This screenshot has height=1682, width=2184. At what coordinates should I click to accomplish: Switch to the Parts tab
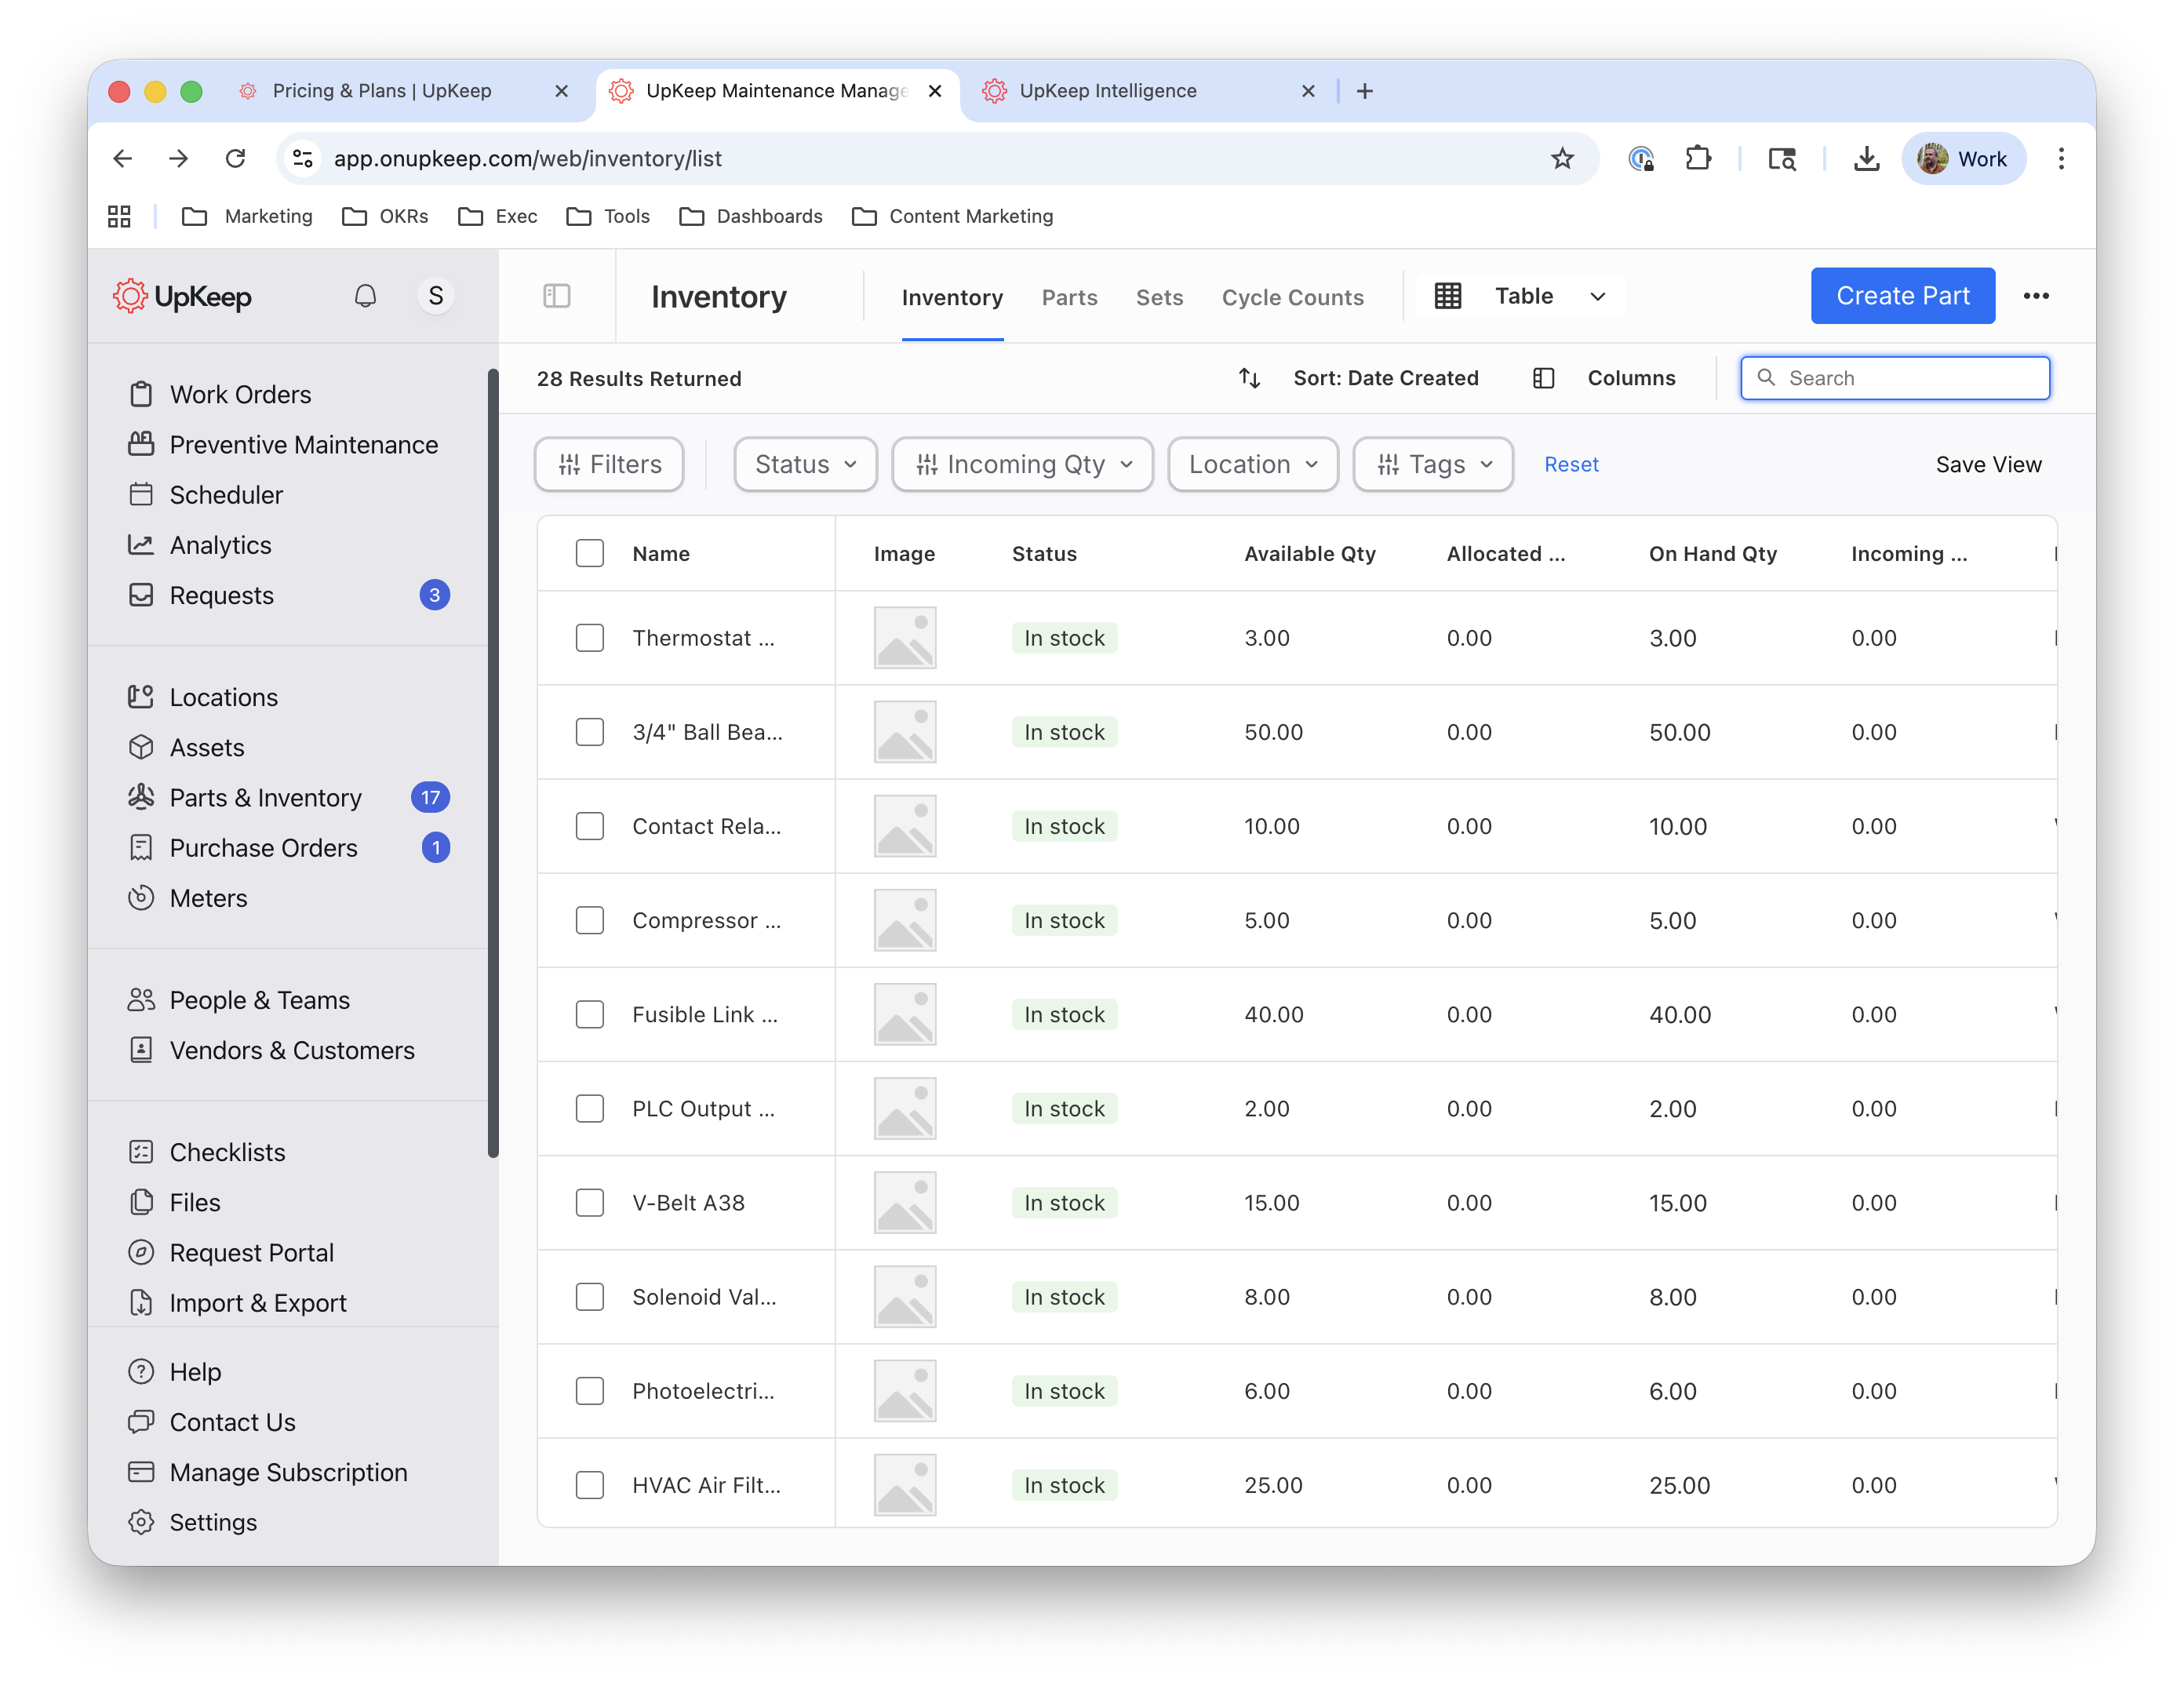pyautogui.click(x=1069, y=297)
